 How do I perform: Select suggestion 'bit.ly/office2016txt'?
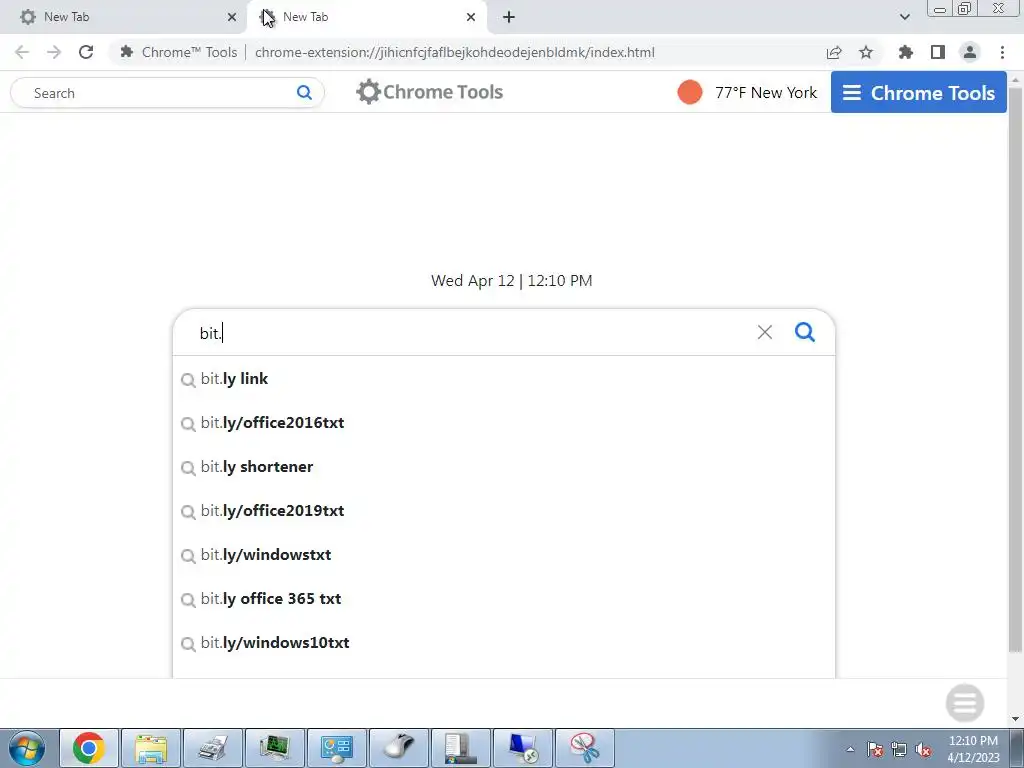504,423
